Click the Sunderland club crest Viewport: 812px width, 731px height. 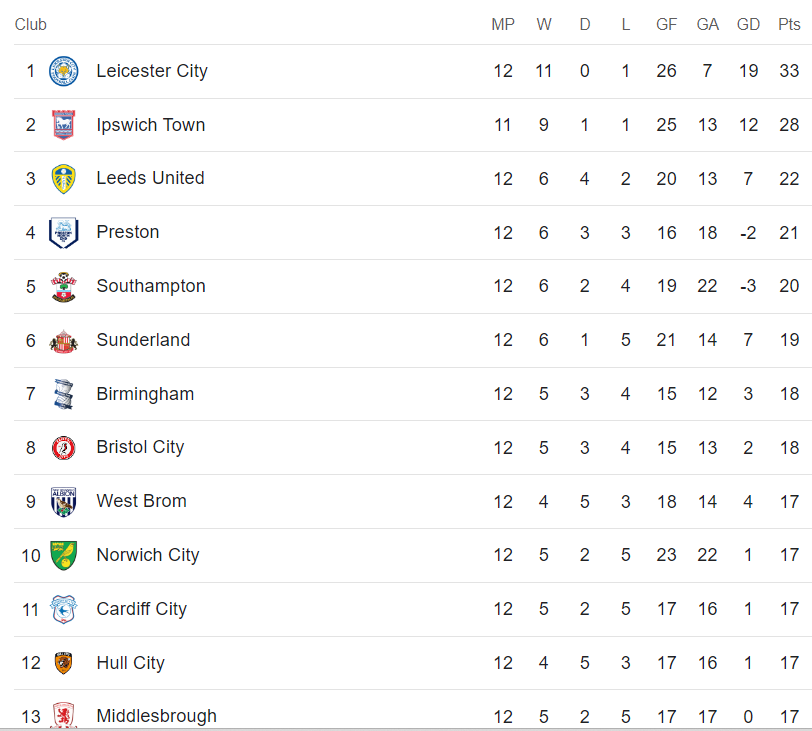[x=63, y=341]
